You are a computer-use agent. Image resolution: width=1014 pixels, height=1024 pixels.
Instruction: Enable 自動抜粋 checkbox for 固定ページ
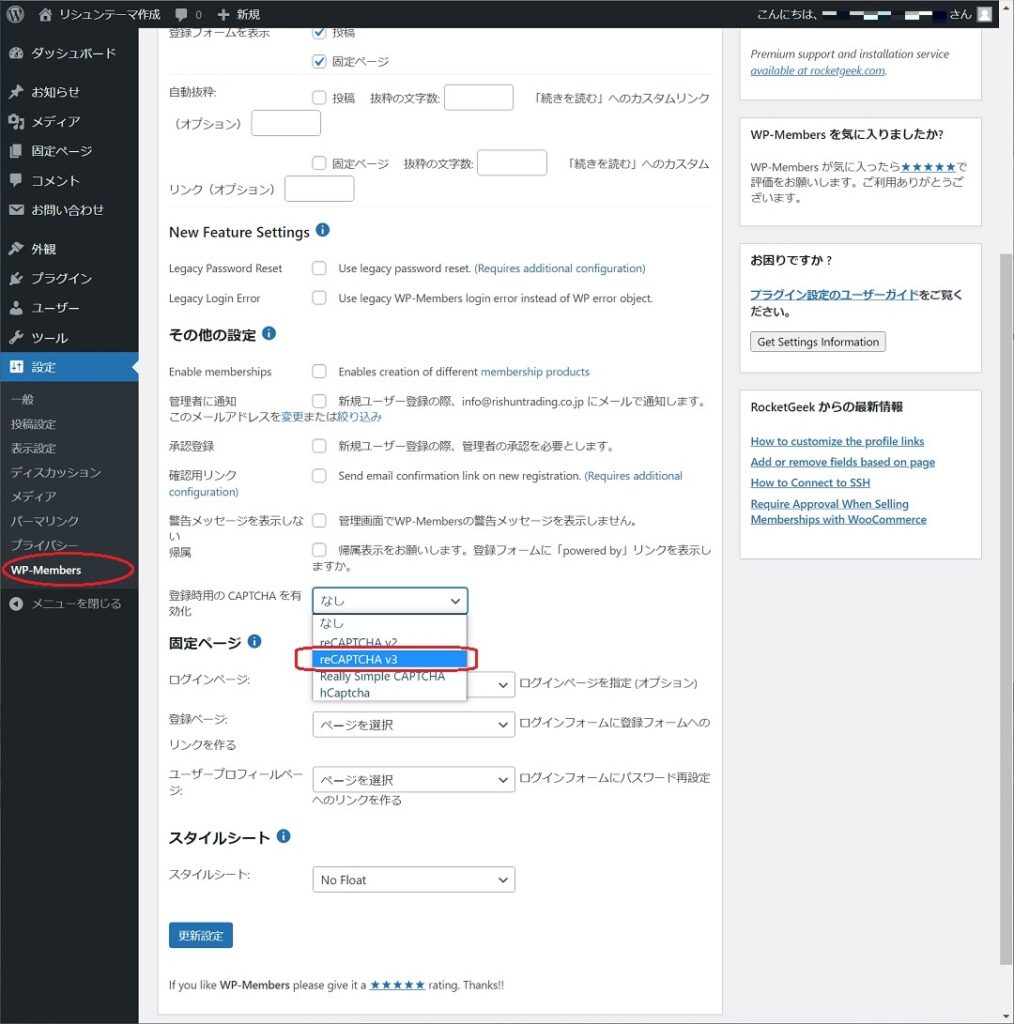[319, 163]
